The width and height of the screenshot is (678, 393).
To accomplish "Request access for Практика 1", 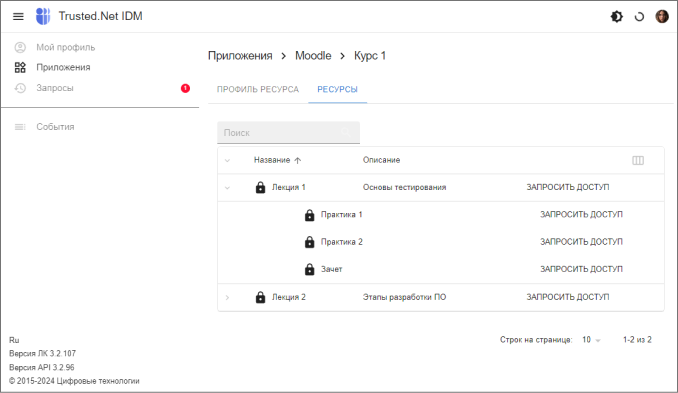I will pyautogui.click(x=581, y=214).
